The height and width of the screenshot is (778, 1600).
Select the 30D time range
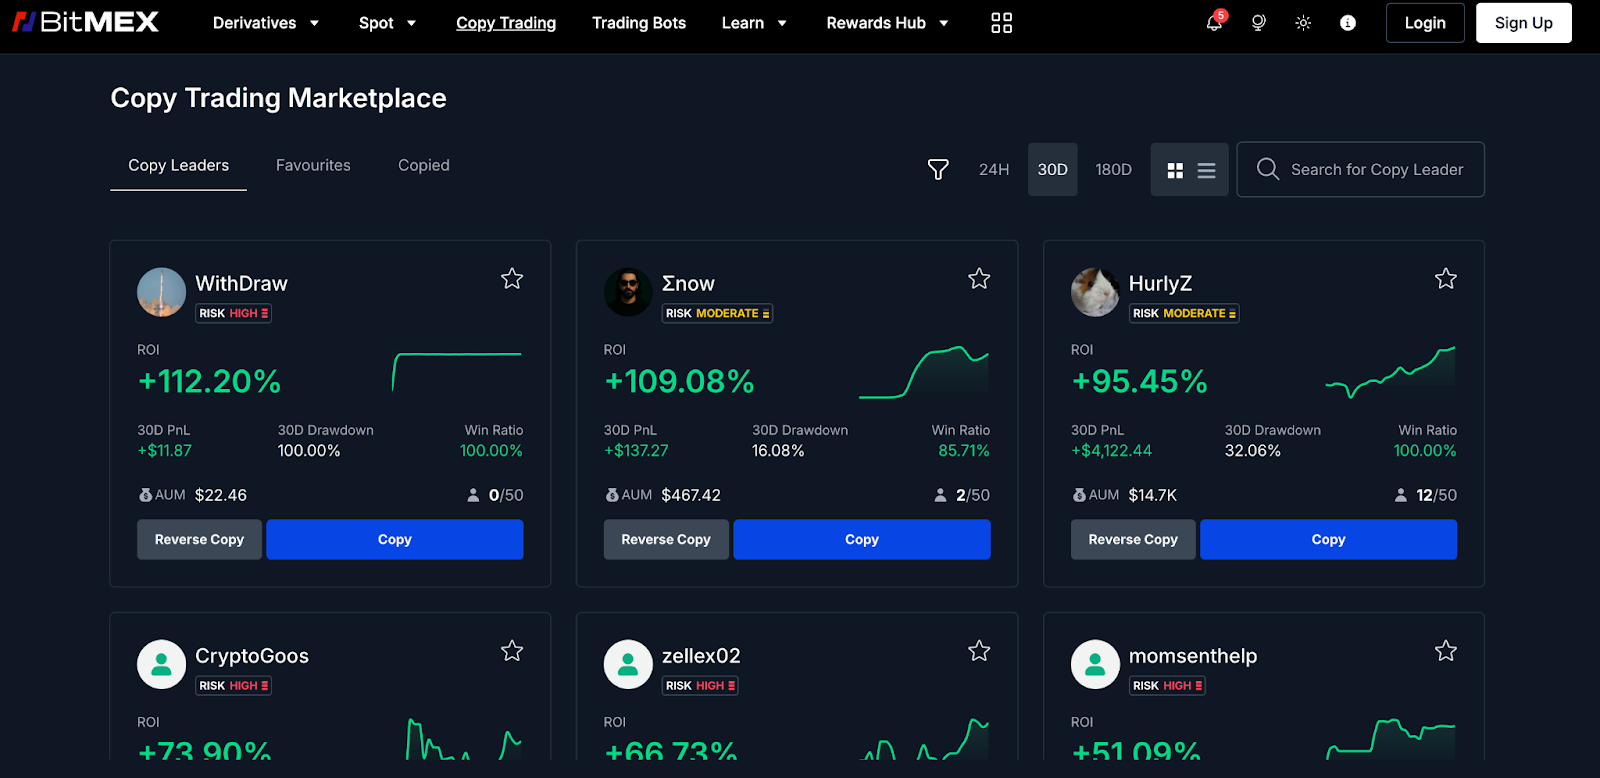pyautogui.click(x=1052, y=170)
